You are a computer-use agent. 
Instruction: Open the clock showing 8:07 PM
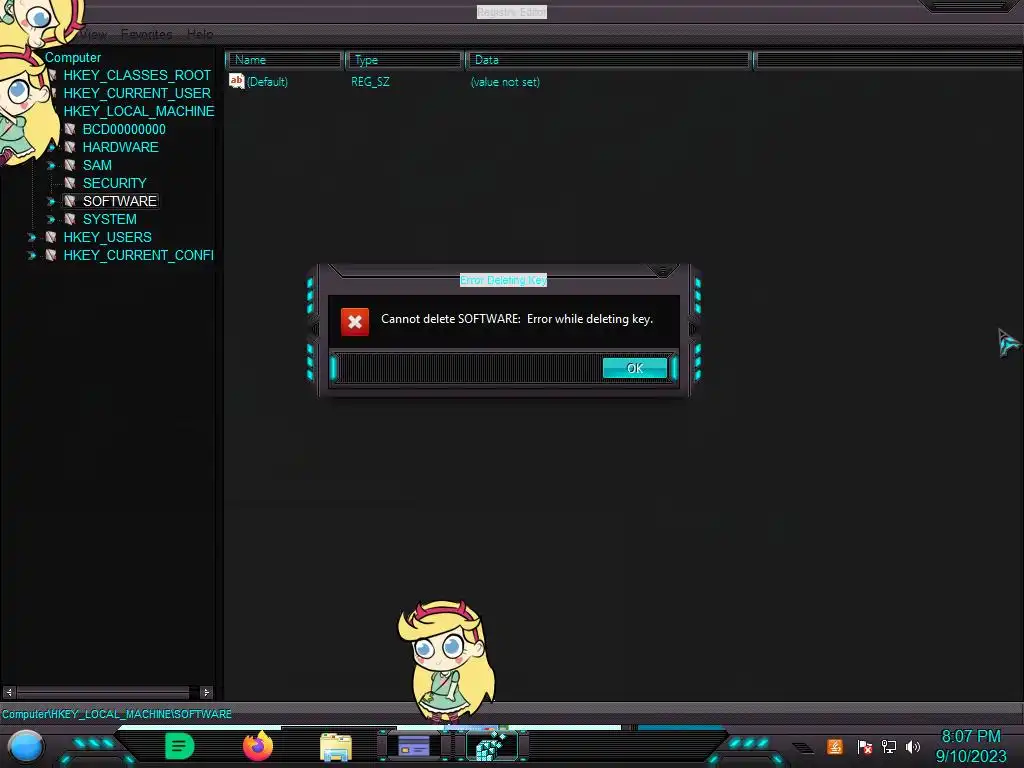971,746
